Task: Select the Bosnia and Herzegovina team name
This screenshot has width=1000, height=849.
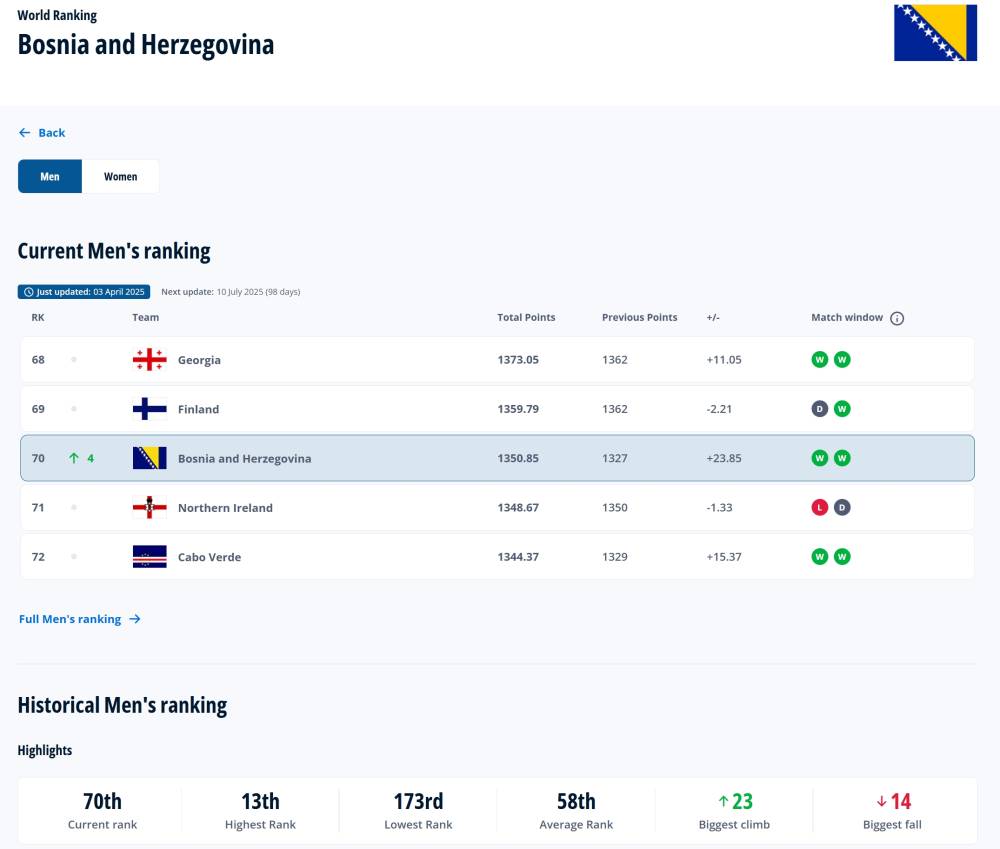Action: coord(244,459)
